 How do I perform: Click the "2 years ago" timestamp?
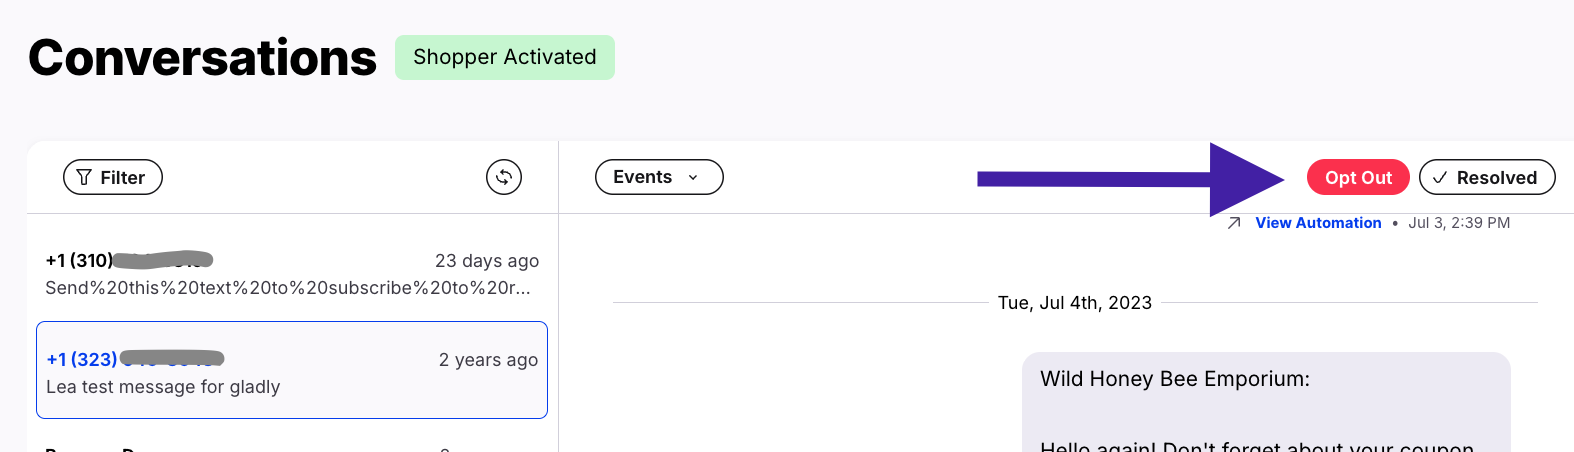(x=488, y=360)
